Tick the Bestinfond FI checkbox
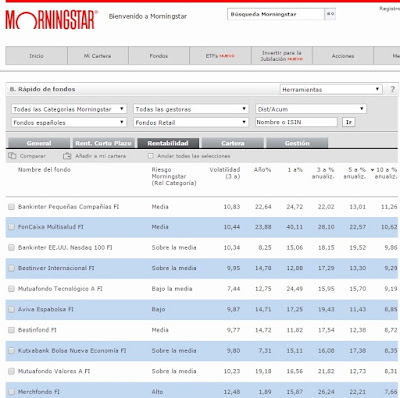Viewport: 400px width, 398px height. click(11, 330)
